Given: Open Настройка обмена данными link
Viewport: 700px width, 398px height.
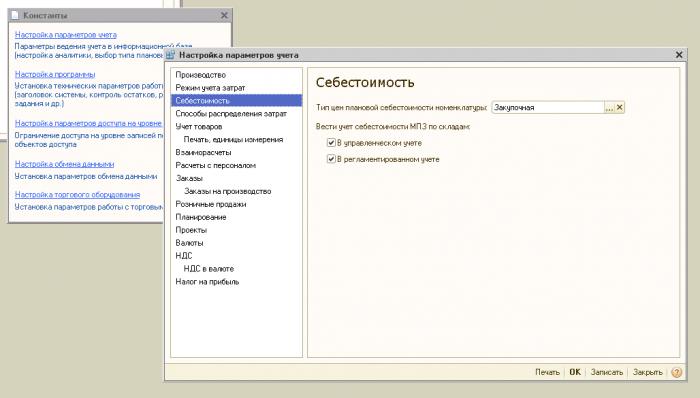Looking at the screenshot, I should [64, 164].
